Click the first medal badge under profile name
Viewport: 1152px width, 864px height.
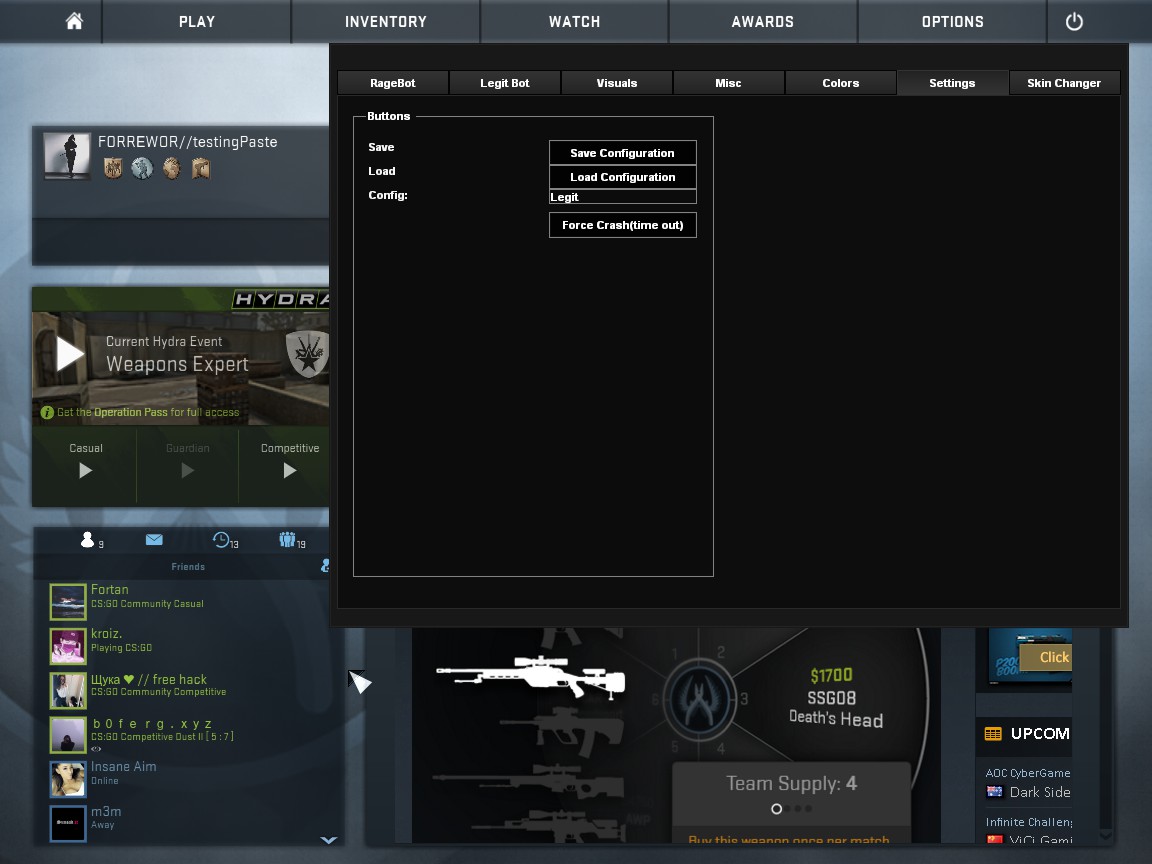coord(113,168)
